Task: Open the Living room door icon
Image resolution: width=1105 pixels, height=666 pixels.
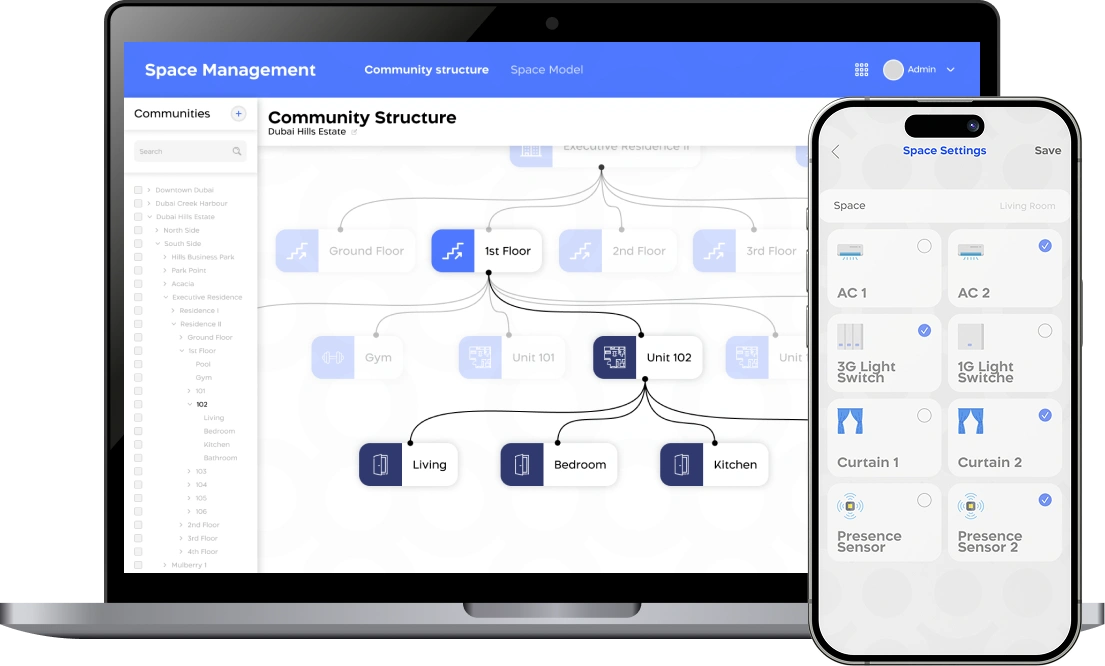Action: click(x=379, y=463)
